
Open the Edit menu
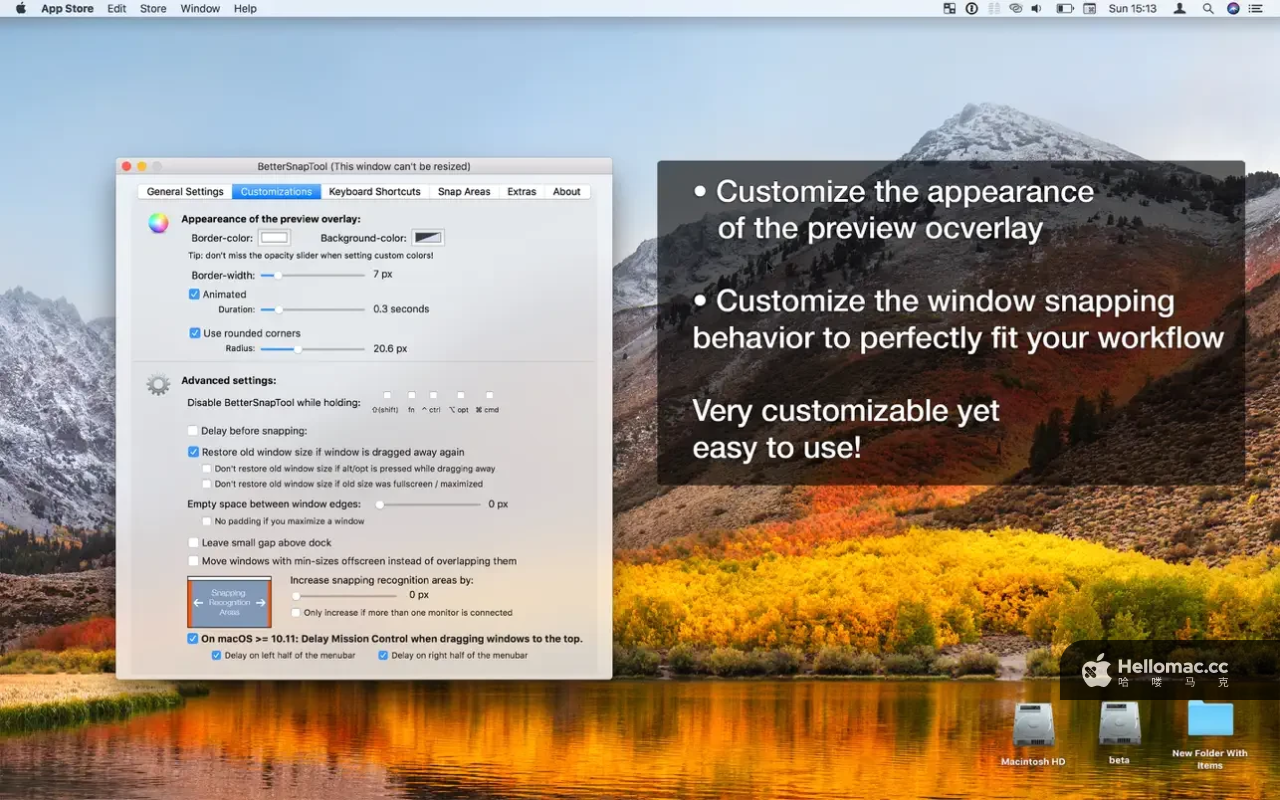[x=117, y=8]
